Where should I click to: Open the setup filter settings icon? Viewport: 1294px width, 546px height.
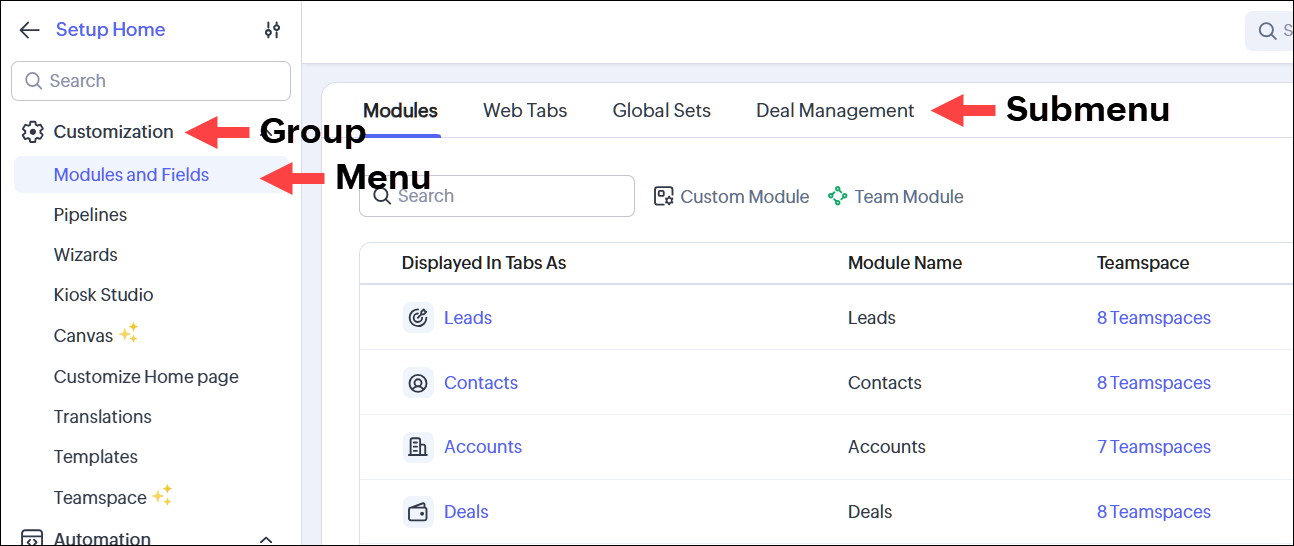click(x=272, y=30)
